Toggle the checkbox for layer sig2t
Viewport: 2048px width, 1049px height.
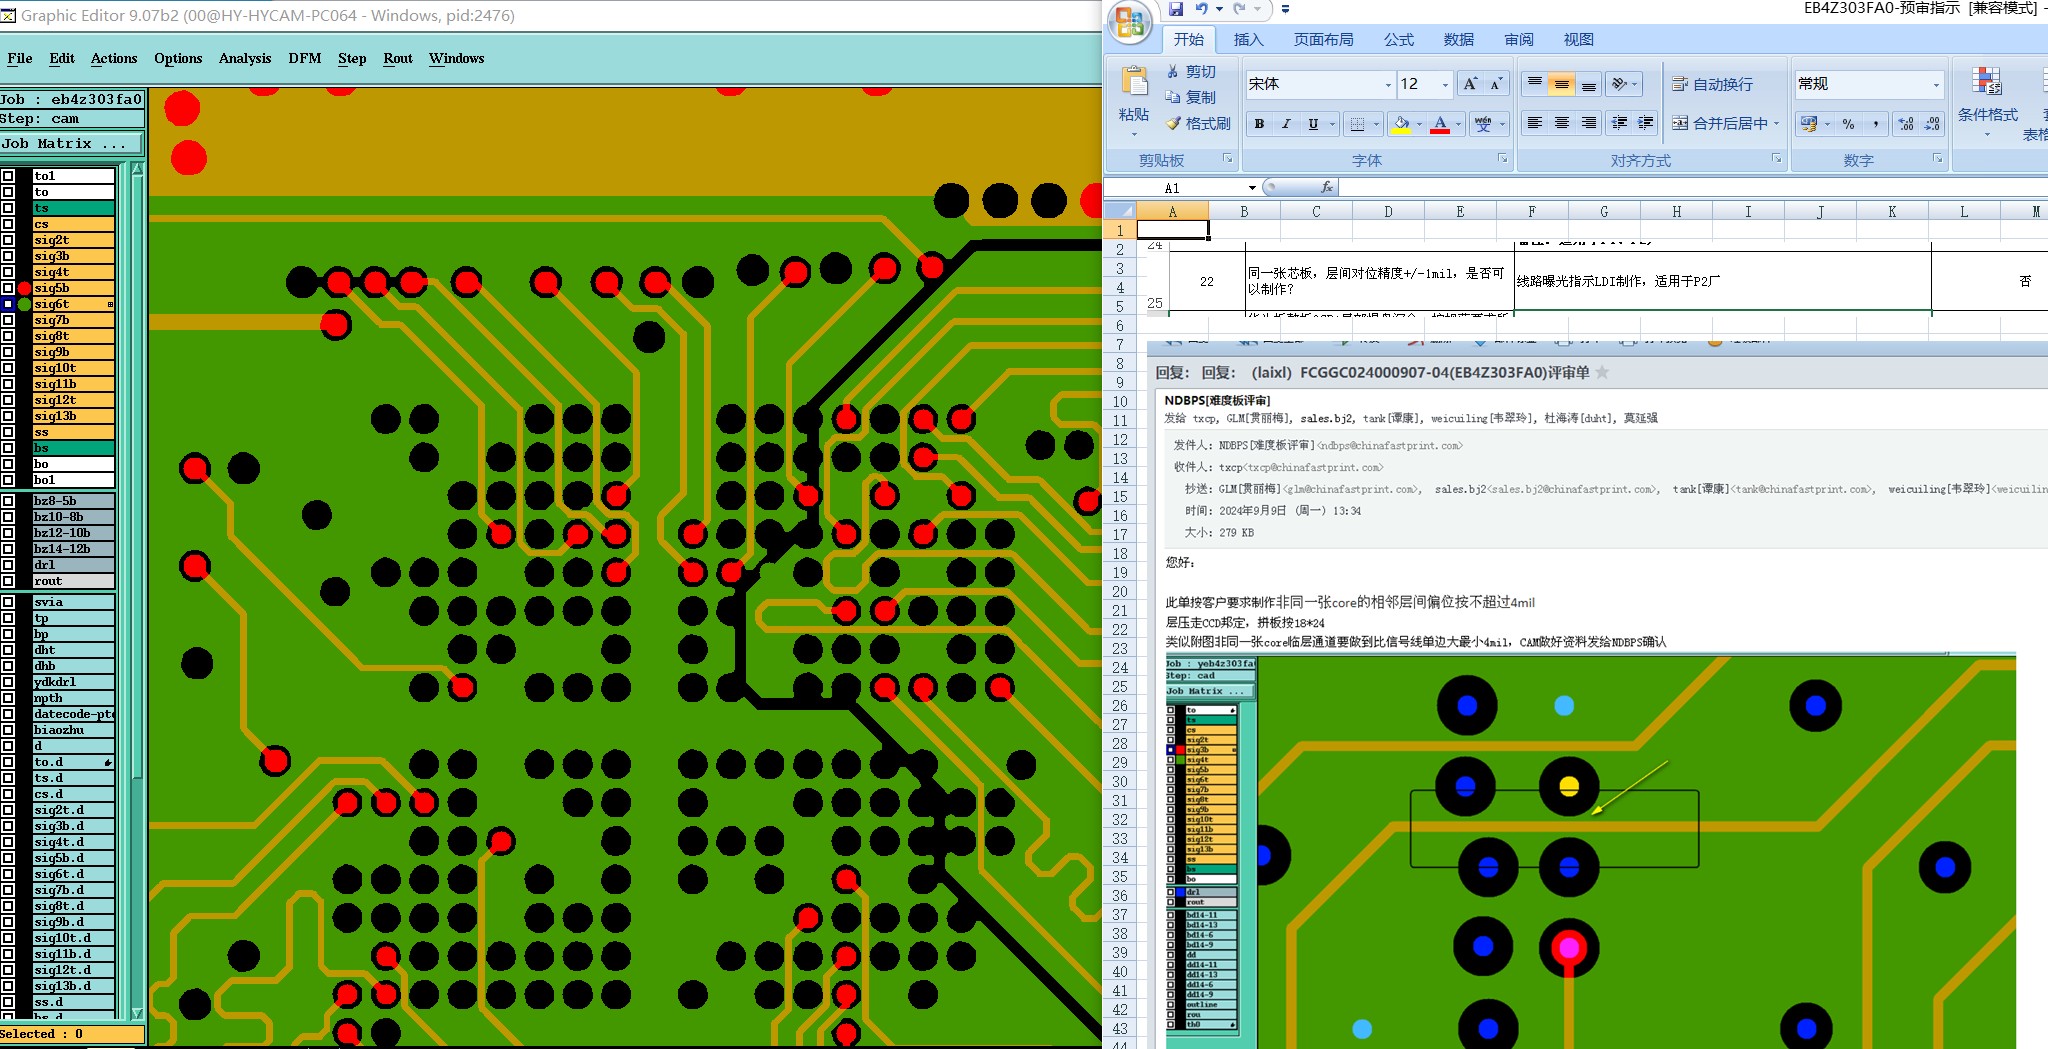8,240
